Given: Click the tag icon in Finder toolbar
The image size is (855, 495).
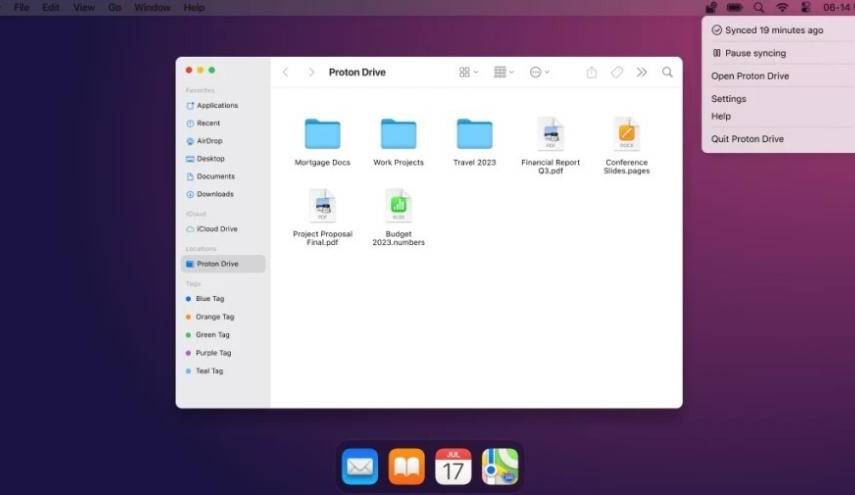Looking at the screenshot, I should point(617,72).
